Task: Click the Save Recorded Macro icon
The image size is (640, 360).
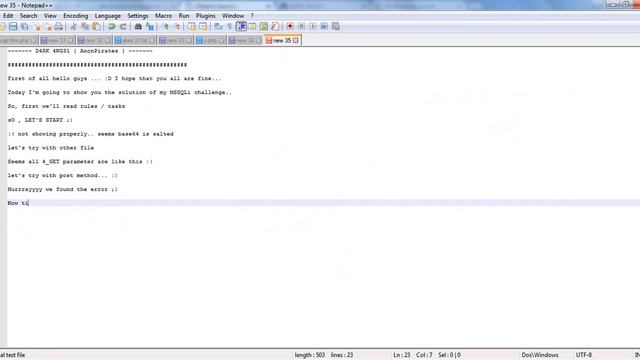Action: pos(336,27)
